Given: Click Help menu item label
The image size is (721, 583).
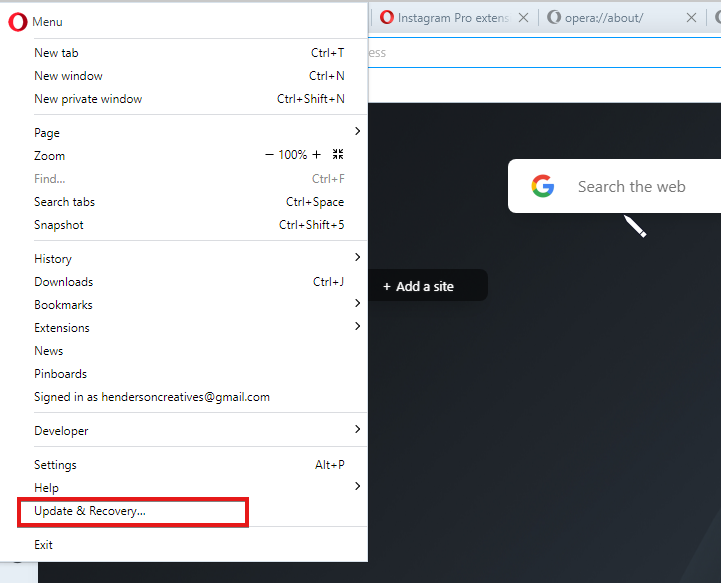Looking at the screenshot, I should point(46,488).
